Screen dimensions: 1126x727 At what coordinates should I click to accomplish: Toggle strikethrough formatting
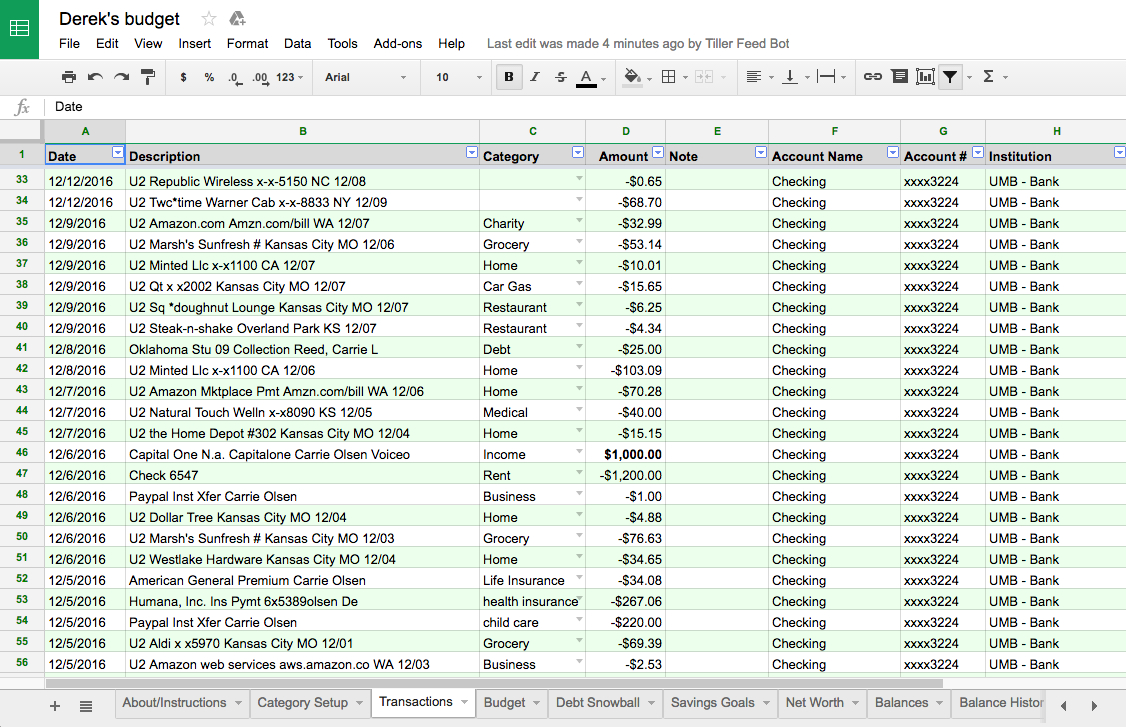coord(560,76)
